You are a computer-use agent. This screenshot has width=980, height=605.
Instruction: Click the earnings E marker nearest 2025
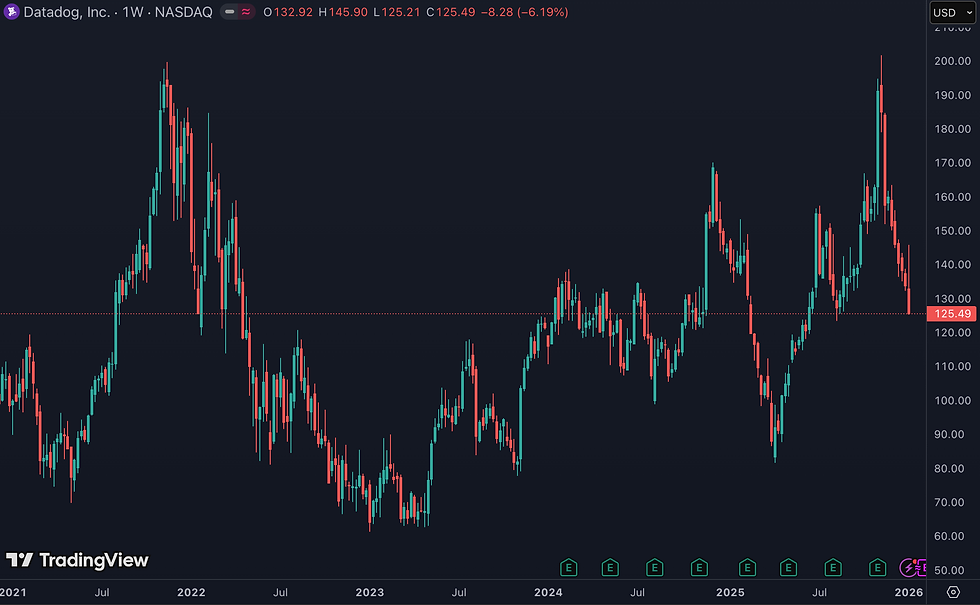click(x=747, y=568)
